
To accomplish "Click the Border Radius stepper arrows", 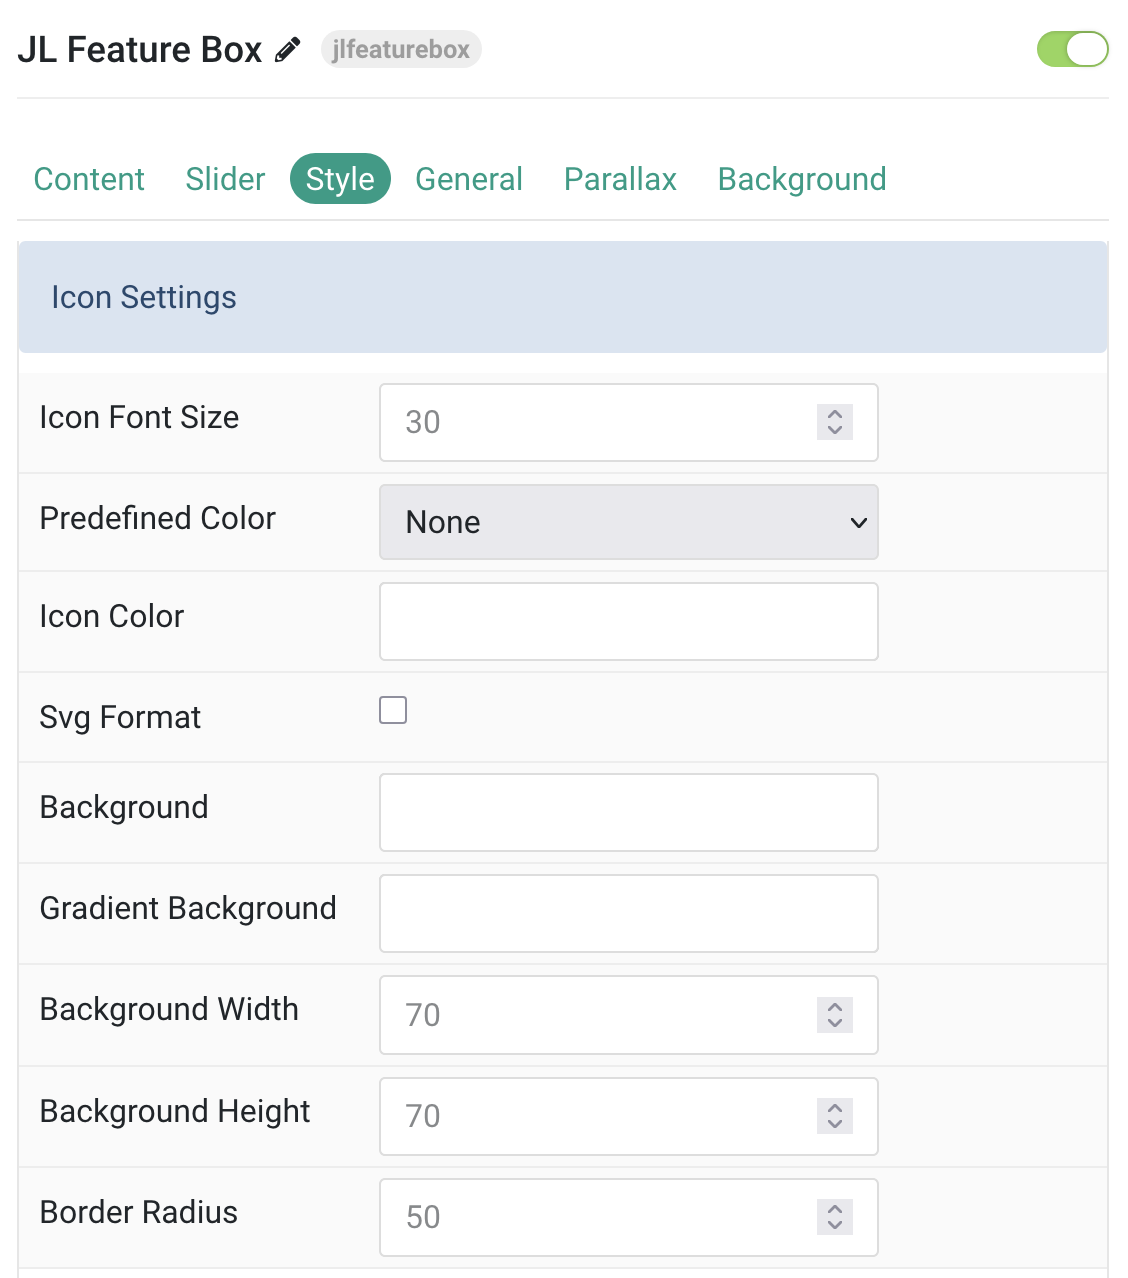I will tap(834, 1217).
